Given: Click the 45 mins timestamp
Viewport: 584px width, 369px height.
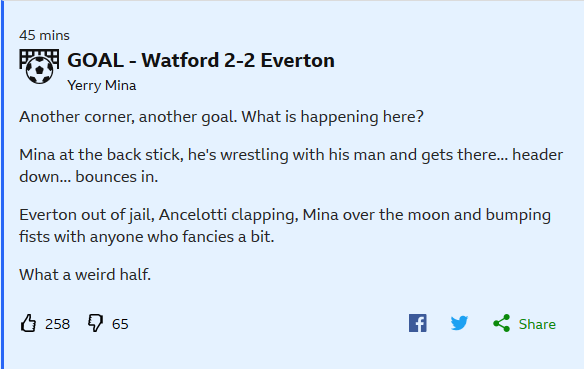Looking at the screenshot, I should 44,35.
